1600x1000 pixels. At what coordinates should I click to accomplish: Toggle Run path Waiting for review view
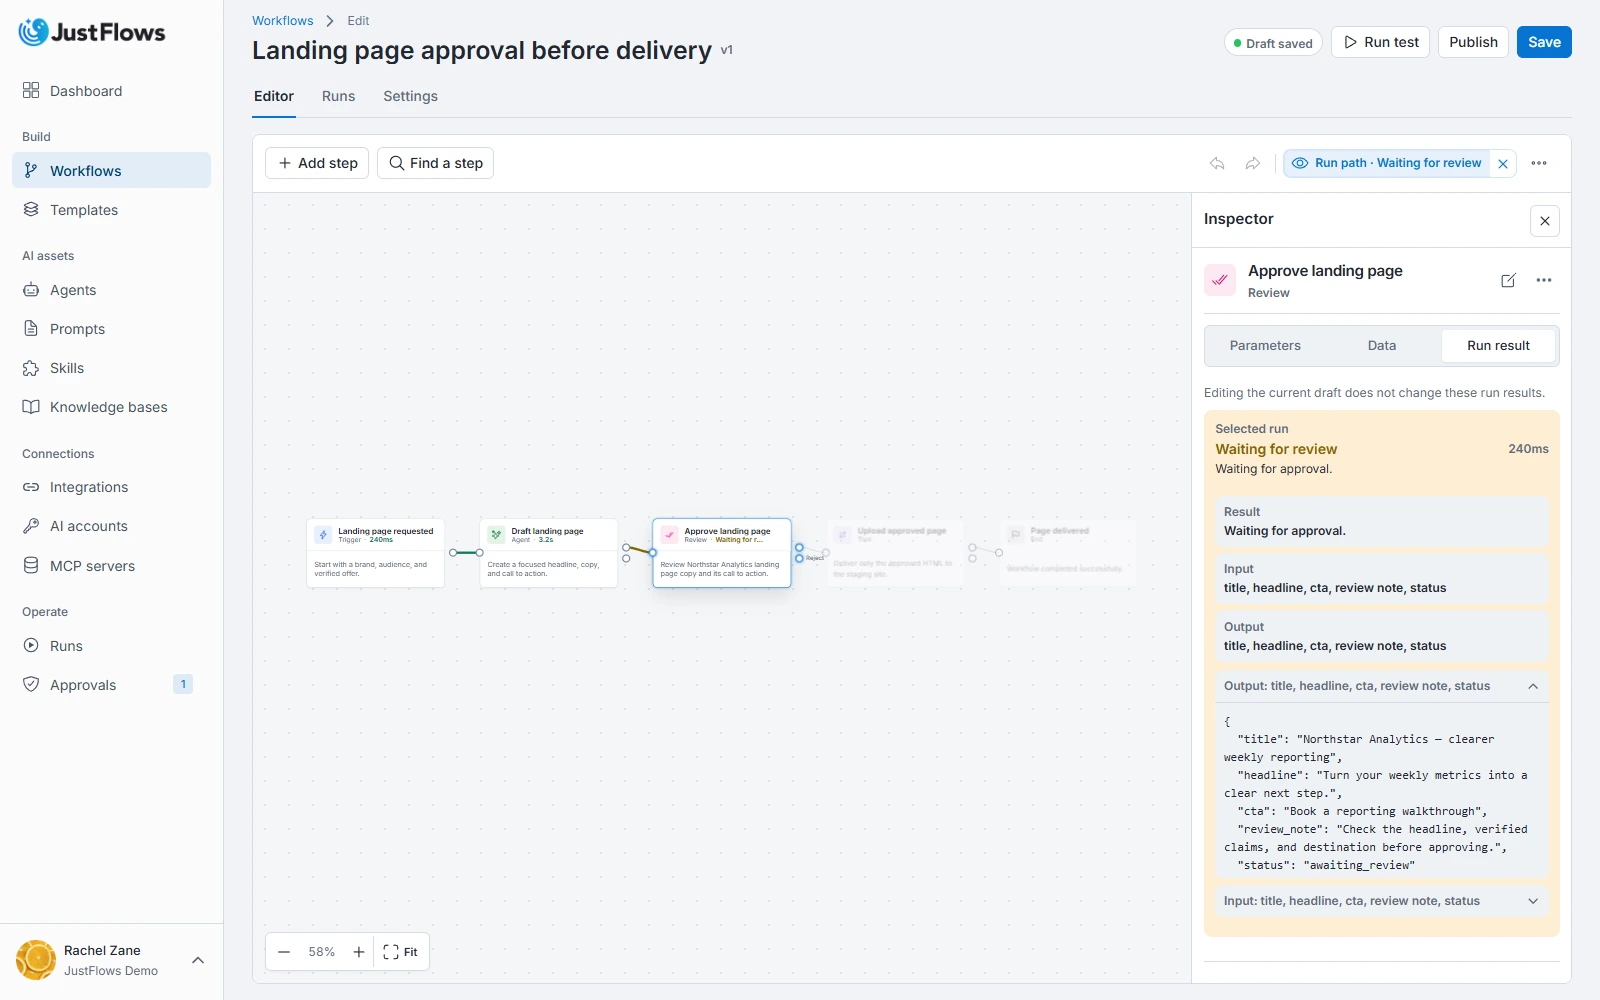1387,163
